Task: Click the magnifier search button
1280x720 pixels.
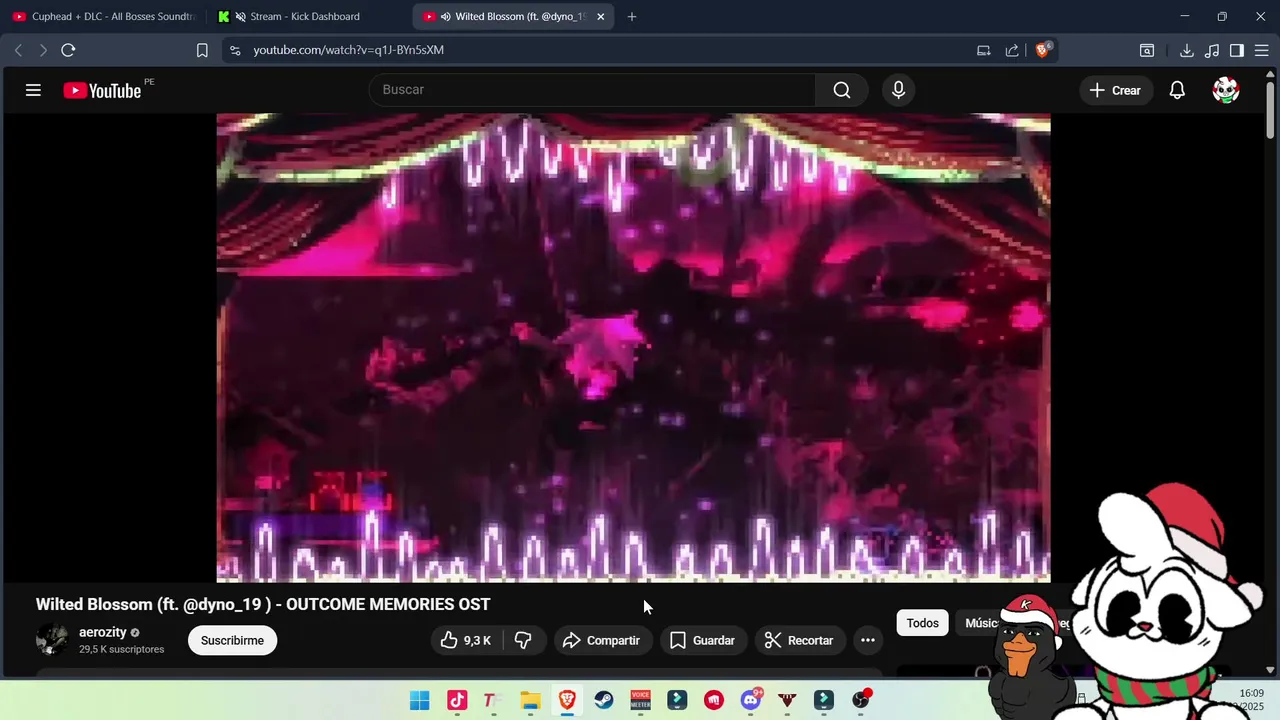Action: [842, 90]
